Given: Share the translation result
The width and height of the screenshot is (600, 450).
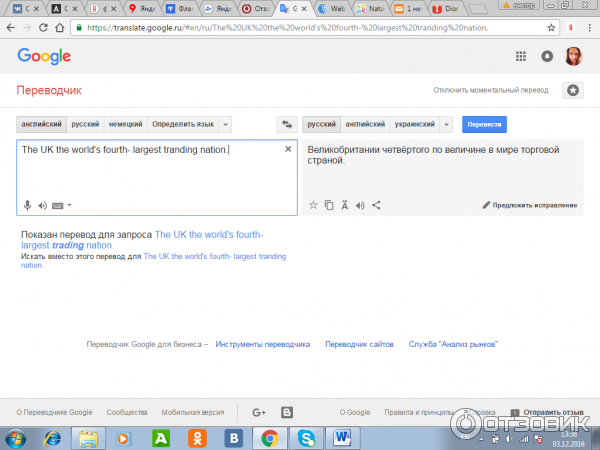Looking at the screenshot, I should (376, 205).
